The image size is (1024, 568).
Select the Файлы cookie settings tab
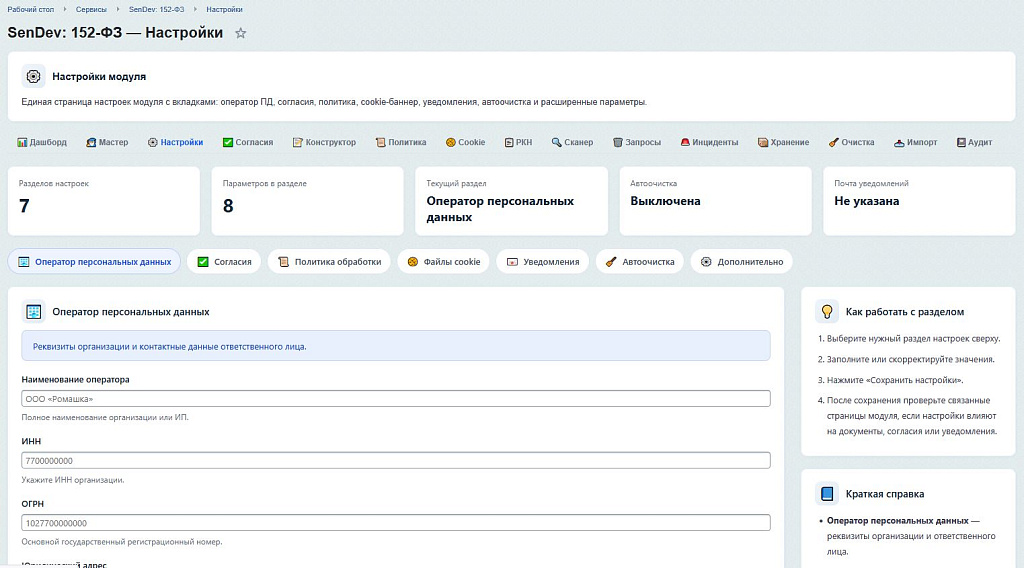(443, 262)
